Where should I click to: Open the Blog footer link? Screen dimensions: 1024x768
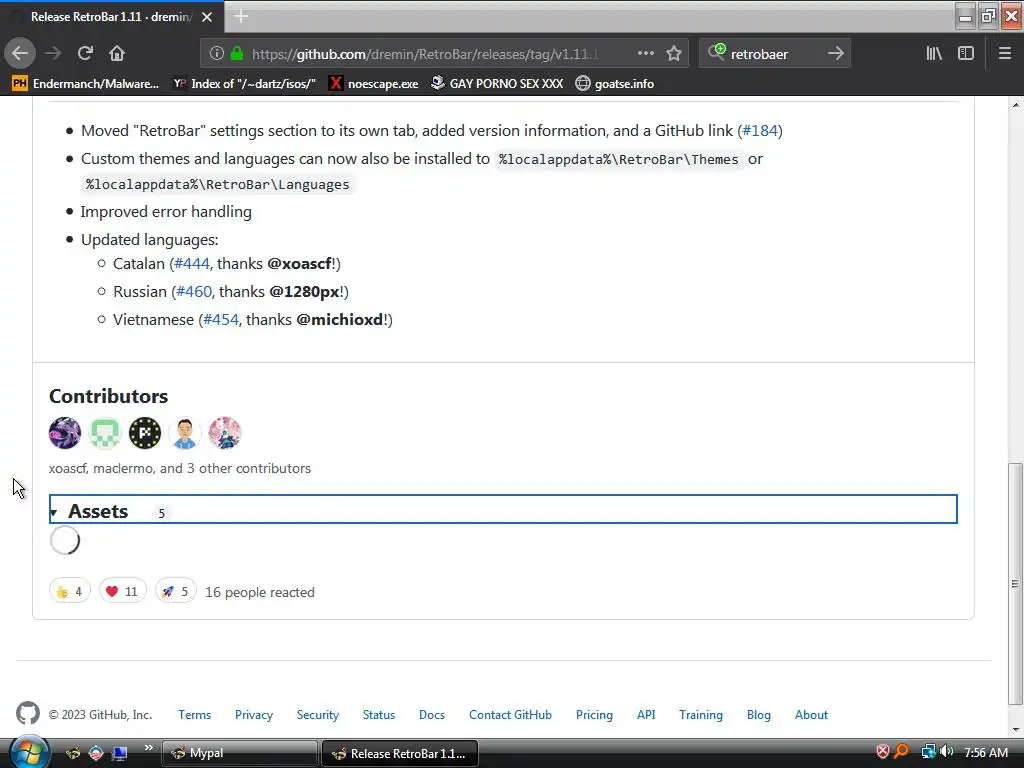(759, 715)
